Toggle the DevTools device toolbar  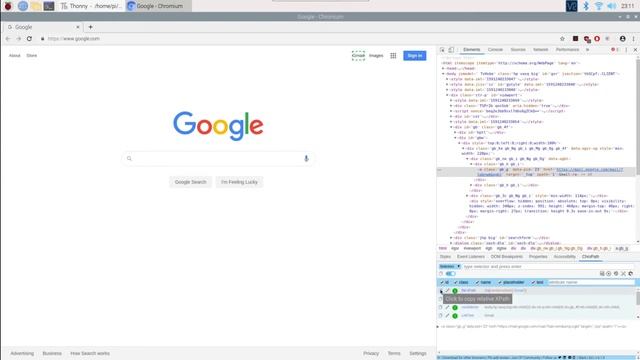451,50
